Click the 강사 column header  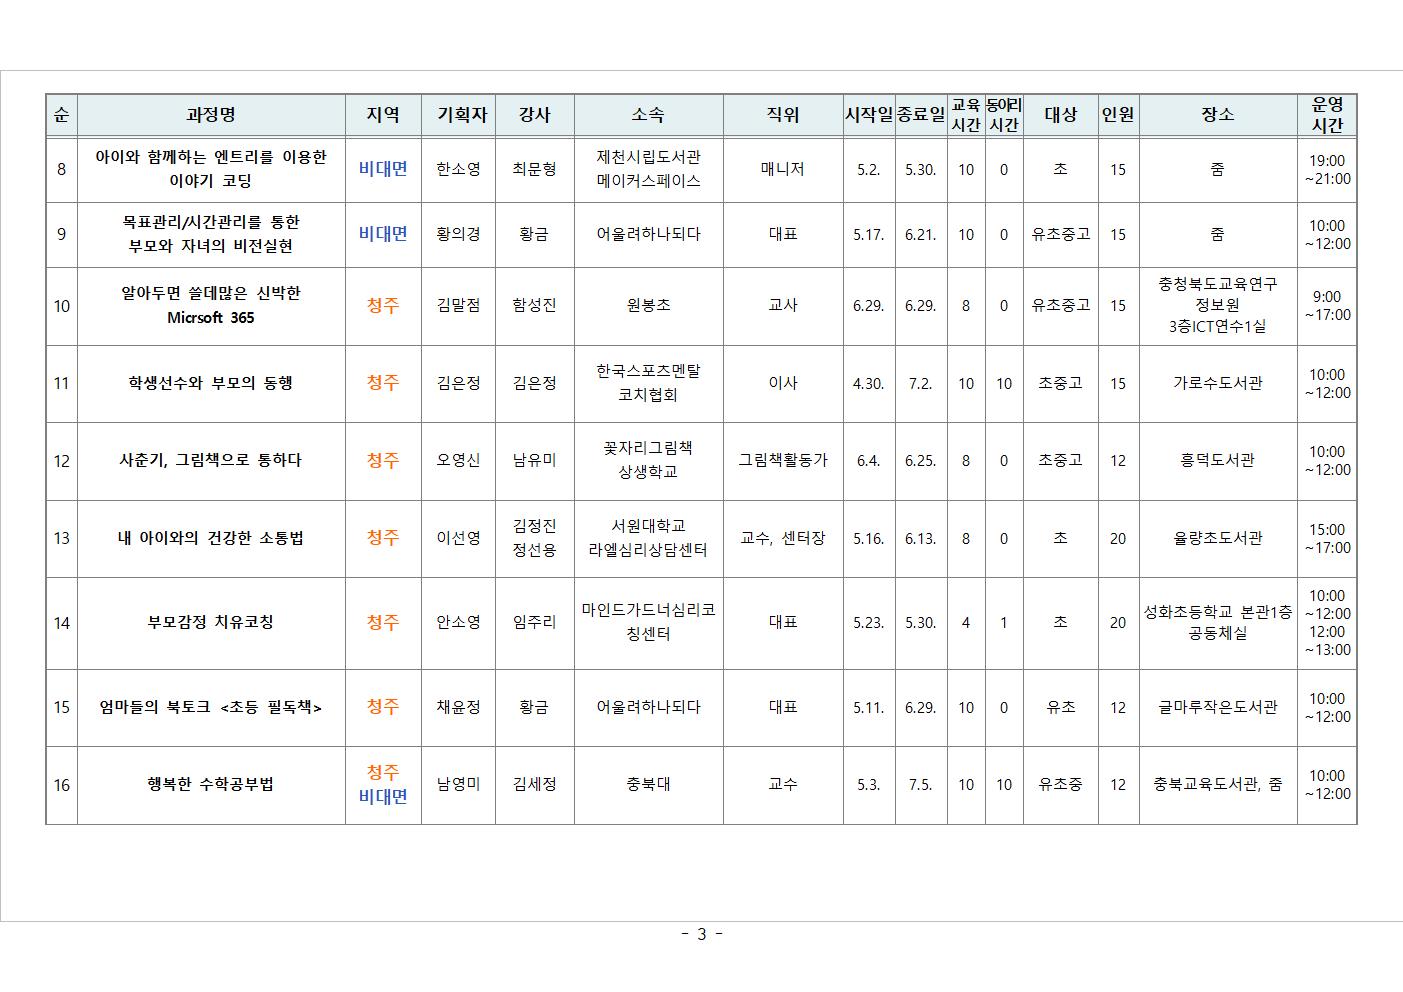[534, 115]
